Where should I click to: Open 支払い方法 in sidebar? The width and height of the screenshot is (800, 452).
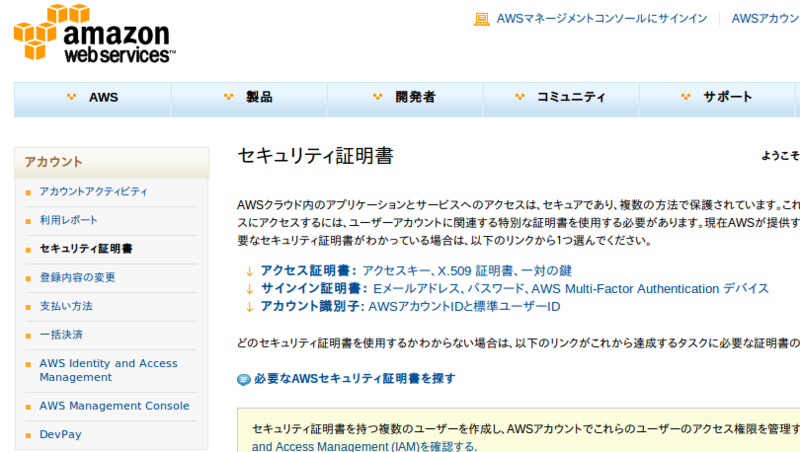tap(66, 306)
